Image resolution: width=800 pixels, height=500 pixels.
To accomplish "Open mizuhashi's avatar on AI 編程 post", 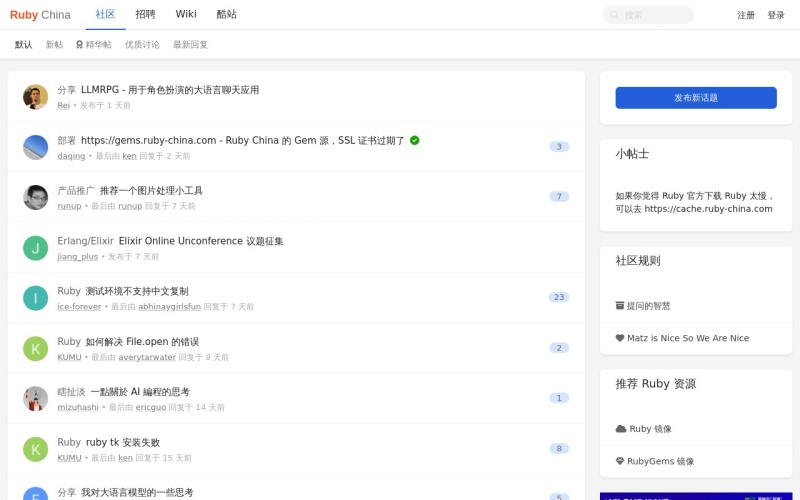I will 35,398.
